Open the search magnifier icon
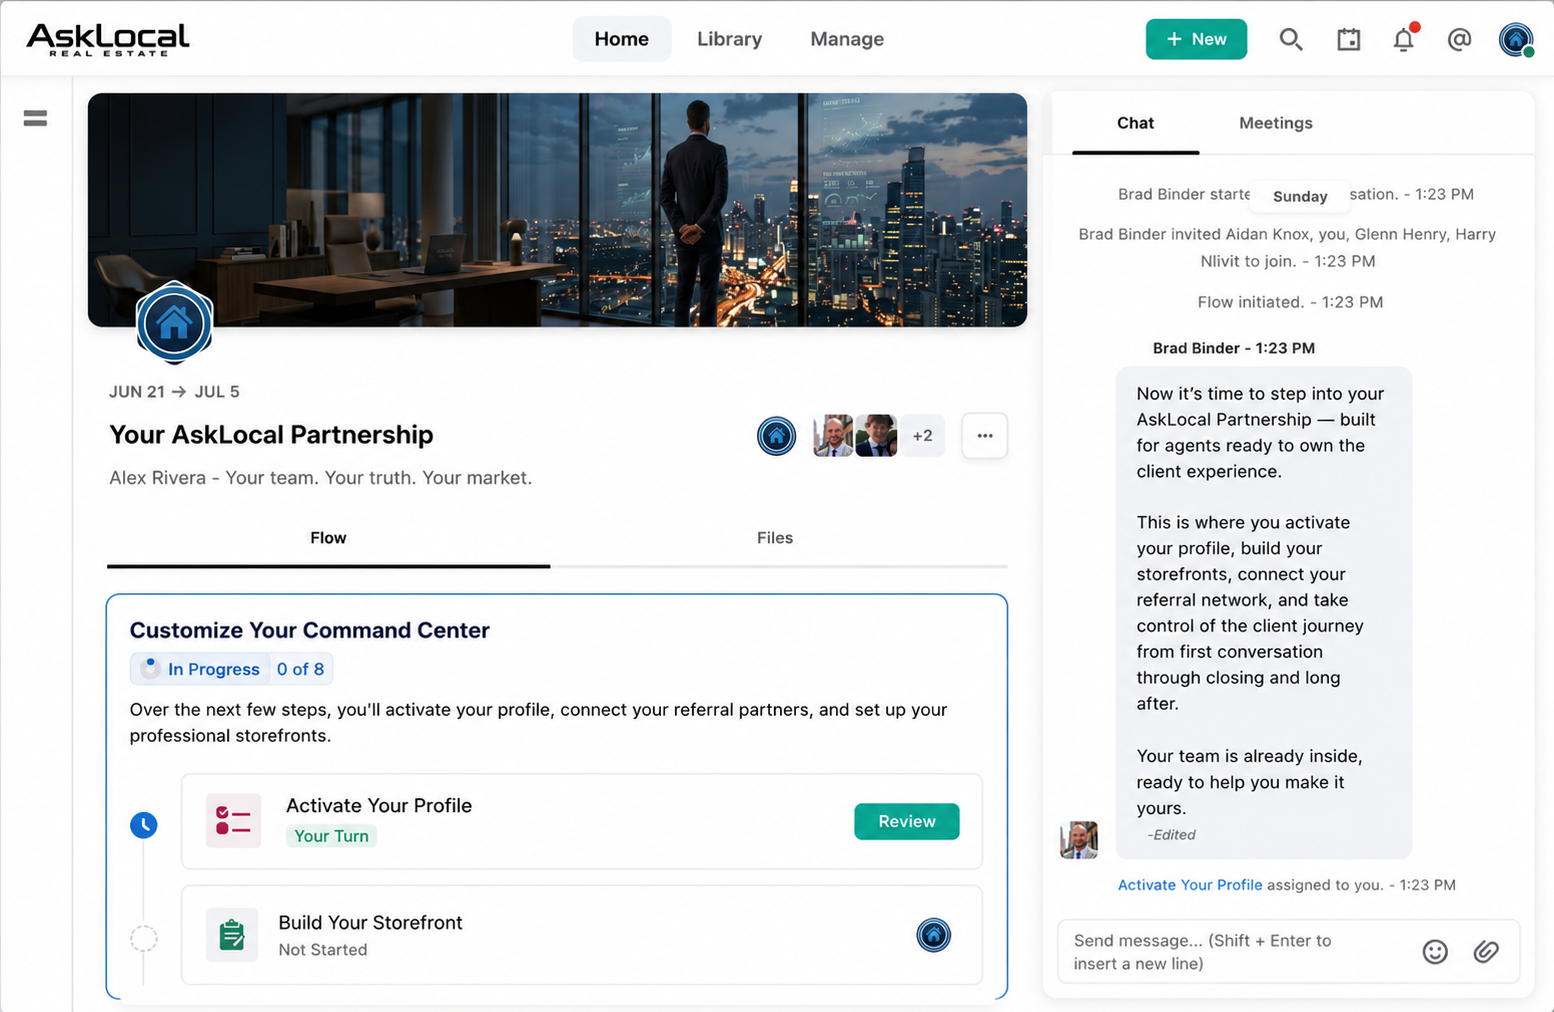The image size is (1554, 1012). [1290, 39]
